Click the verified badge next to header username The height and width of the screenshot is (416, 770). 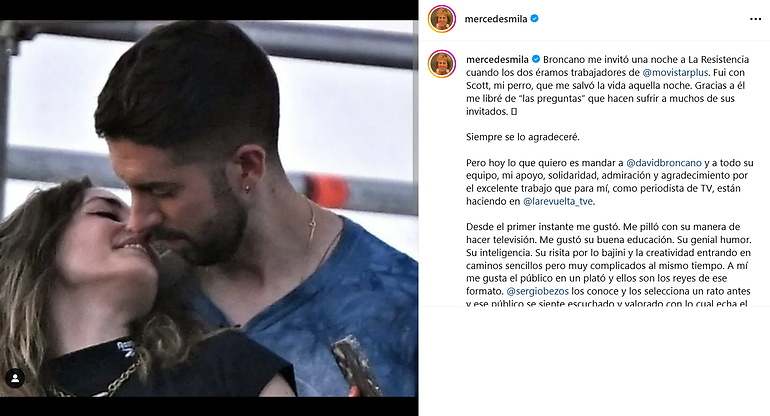point(535,19)
